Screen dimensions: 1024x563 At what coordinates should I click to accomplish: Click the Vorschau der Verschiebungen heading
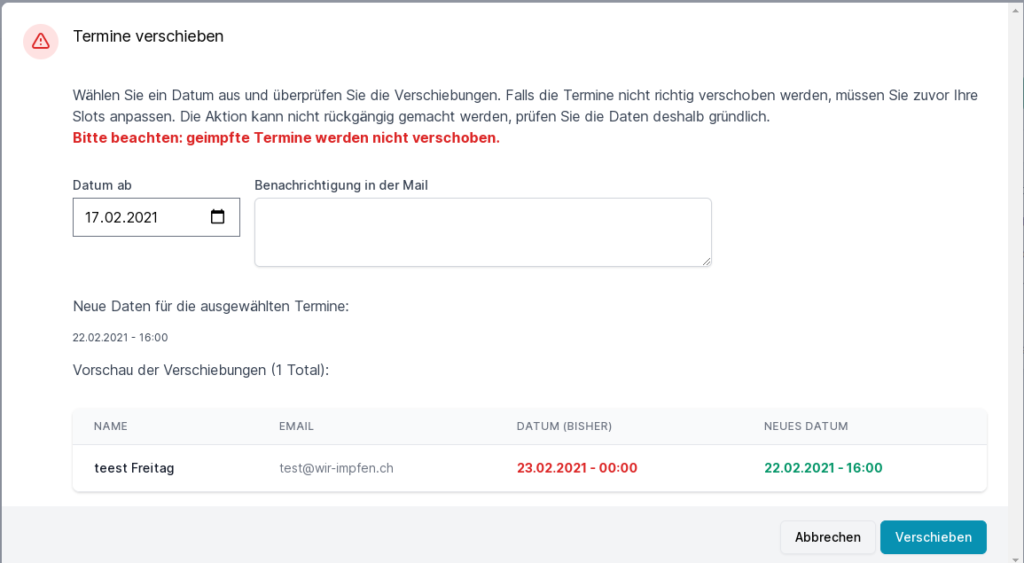coord(200,370)
